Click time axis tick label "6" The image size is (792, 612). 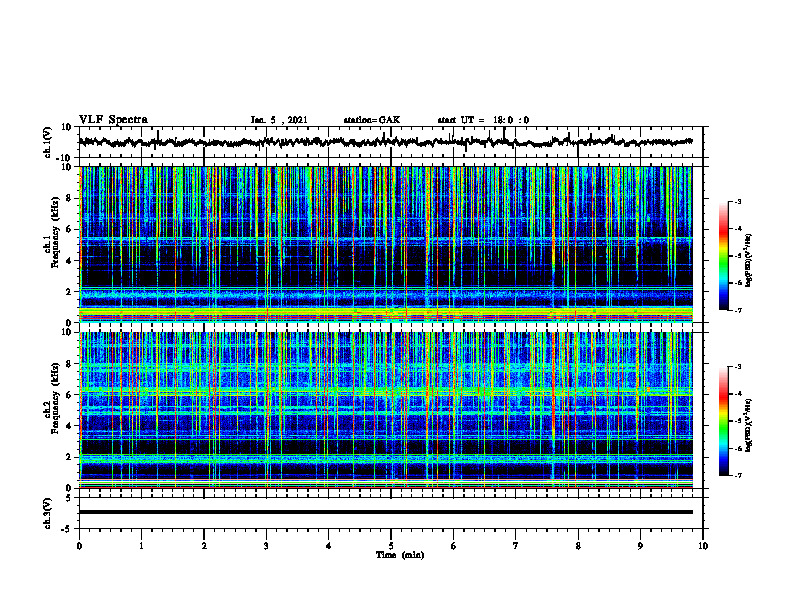pos(453,546)
